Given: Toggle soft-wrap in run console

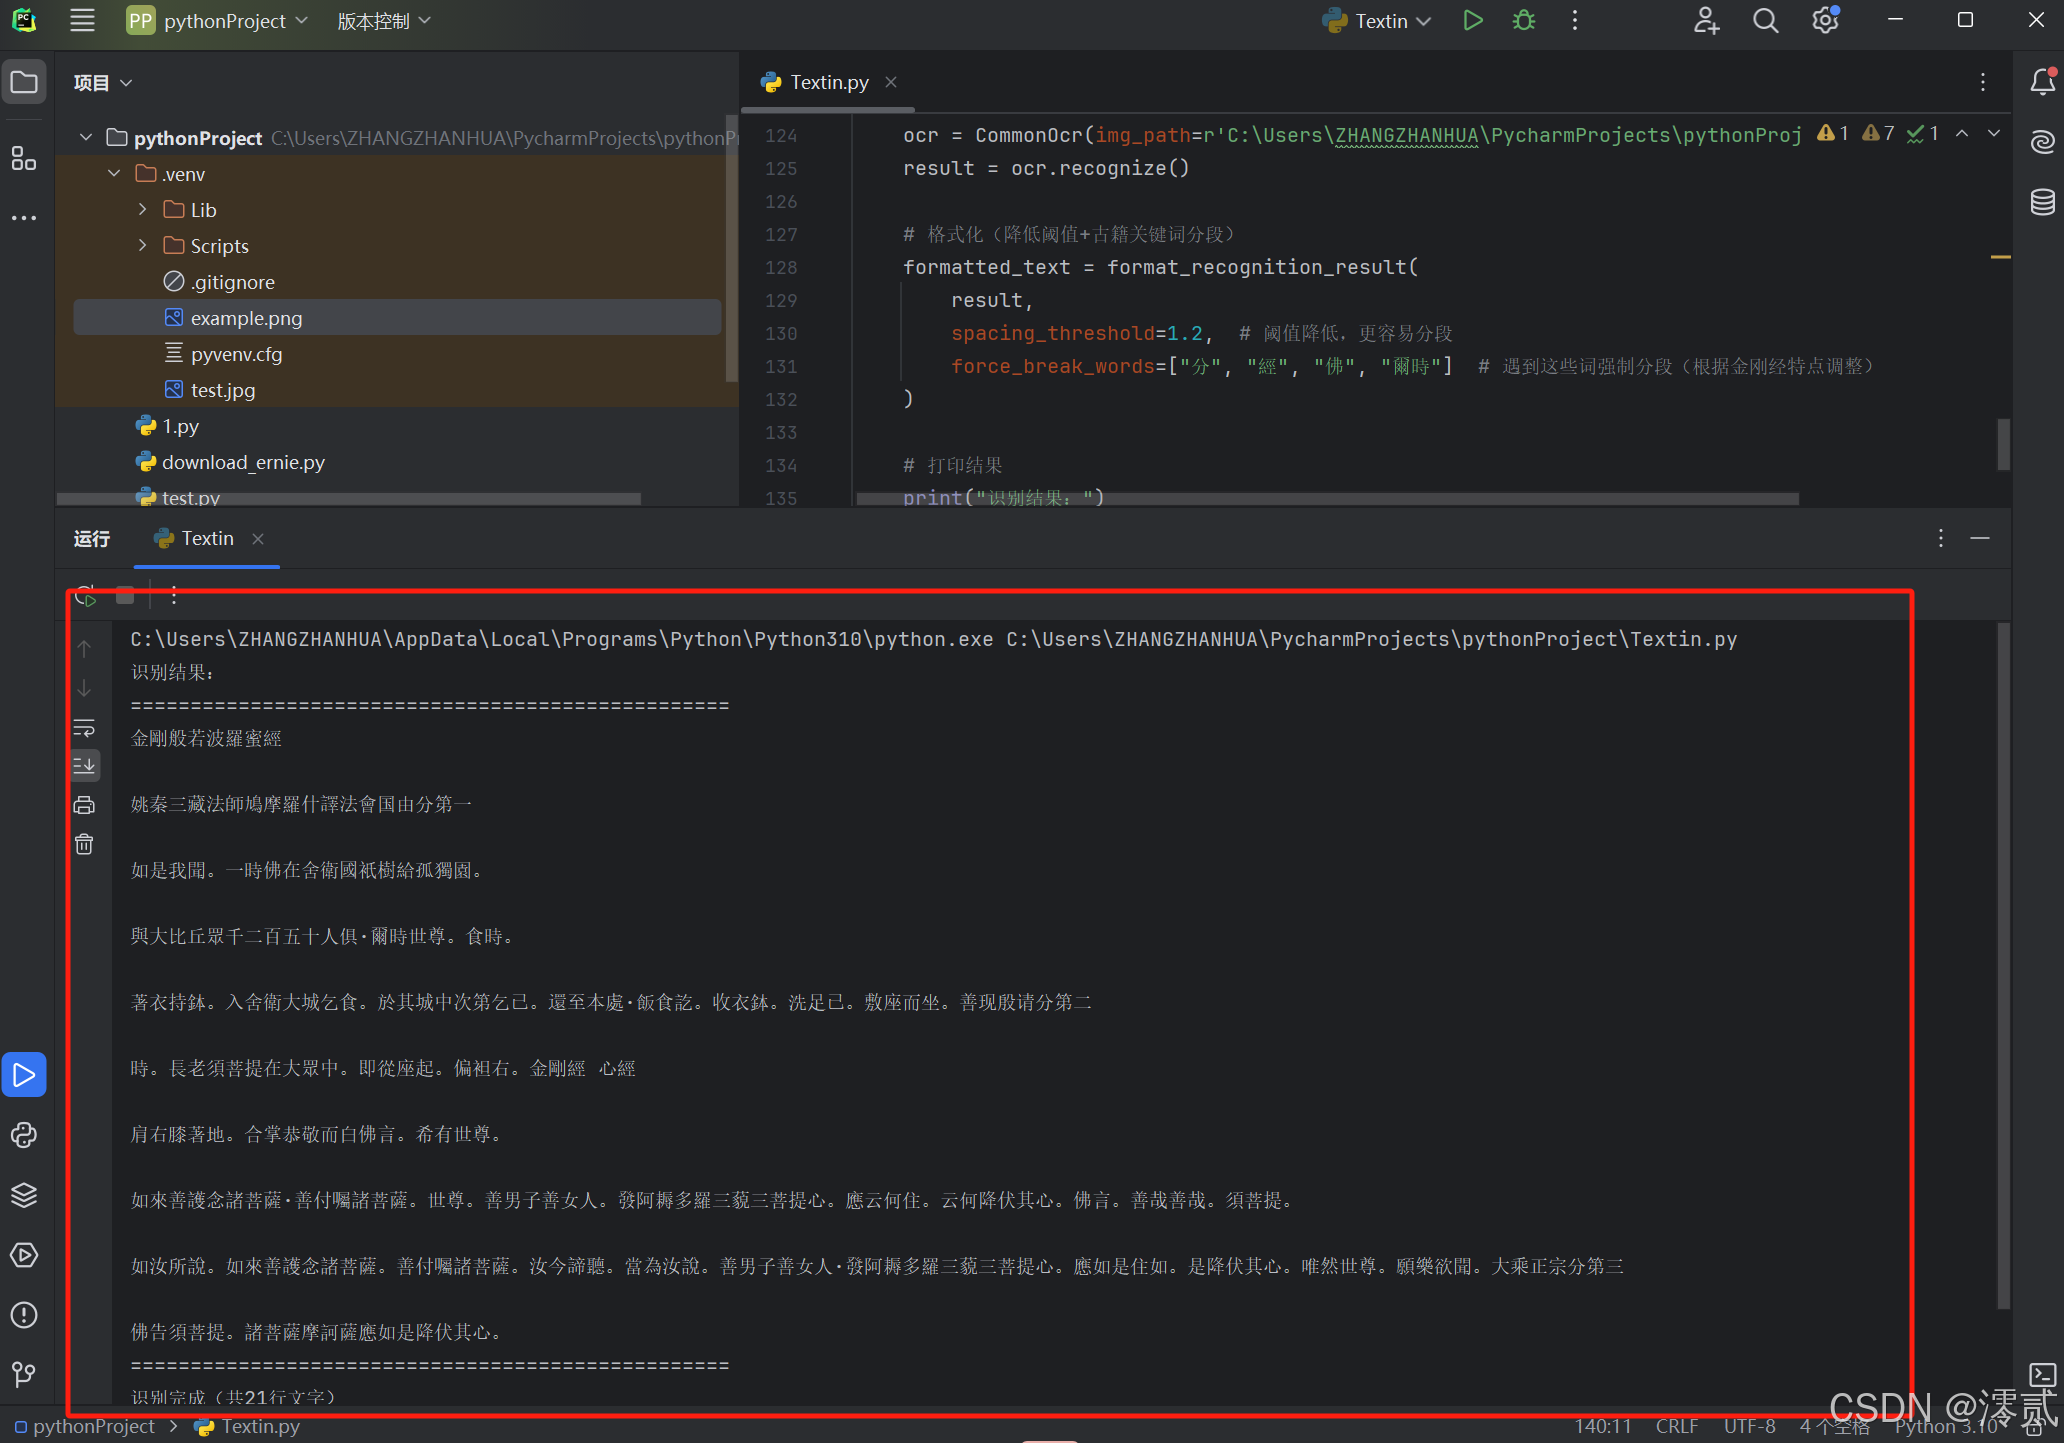Looking at the screenshot, I should click(85, 728).
